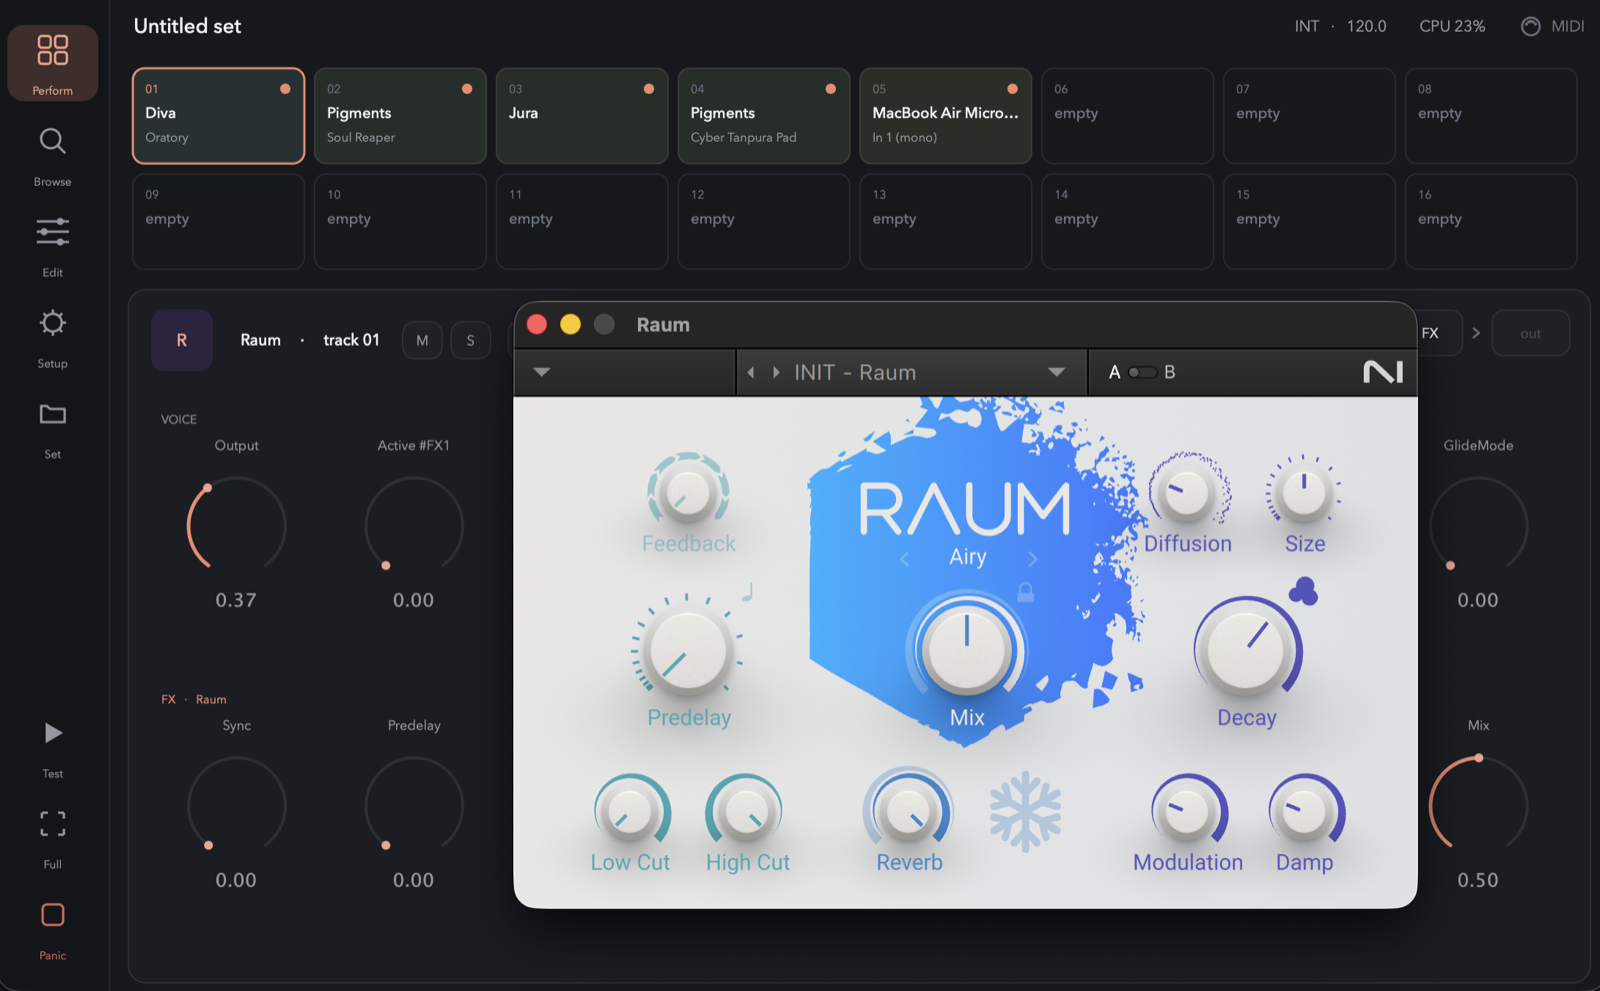This screenshot has width=1600, height=991.
Task: Click the Active #FX1 knob
Action: pos(414,525)
